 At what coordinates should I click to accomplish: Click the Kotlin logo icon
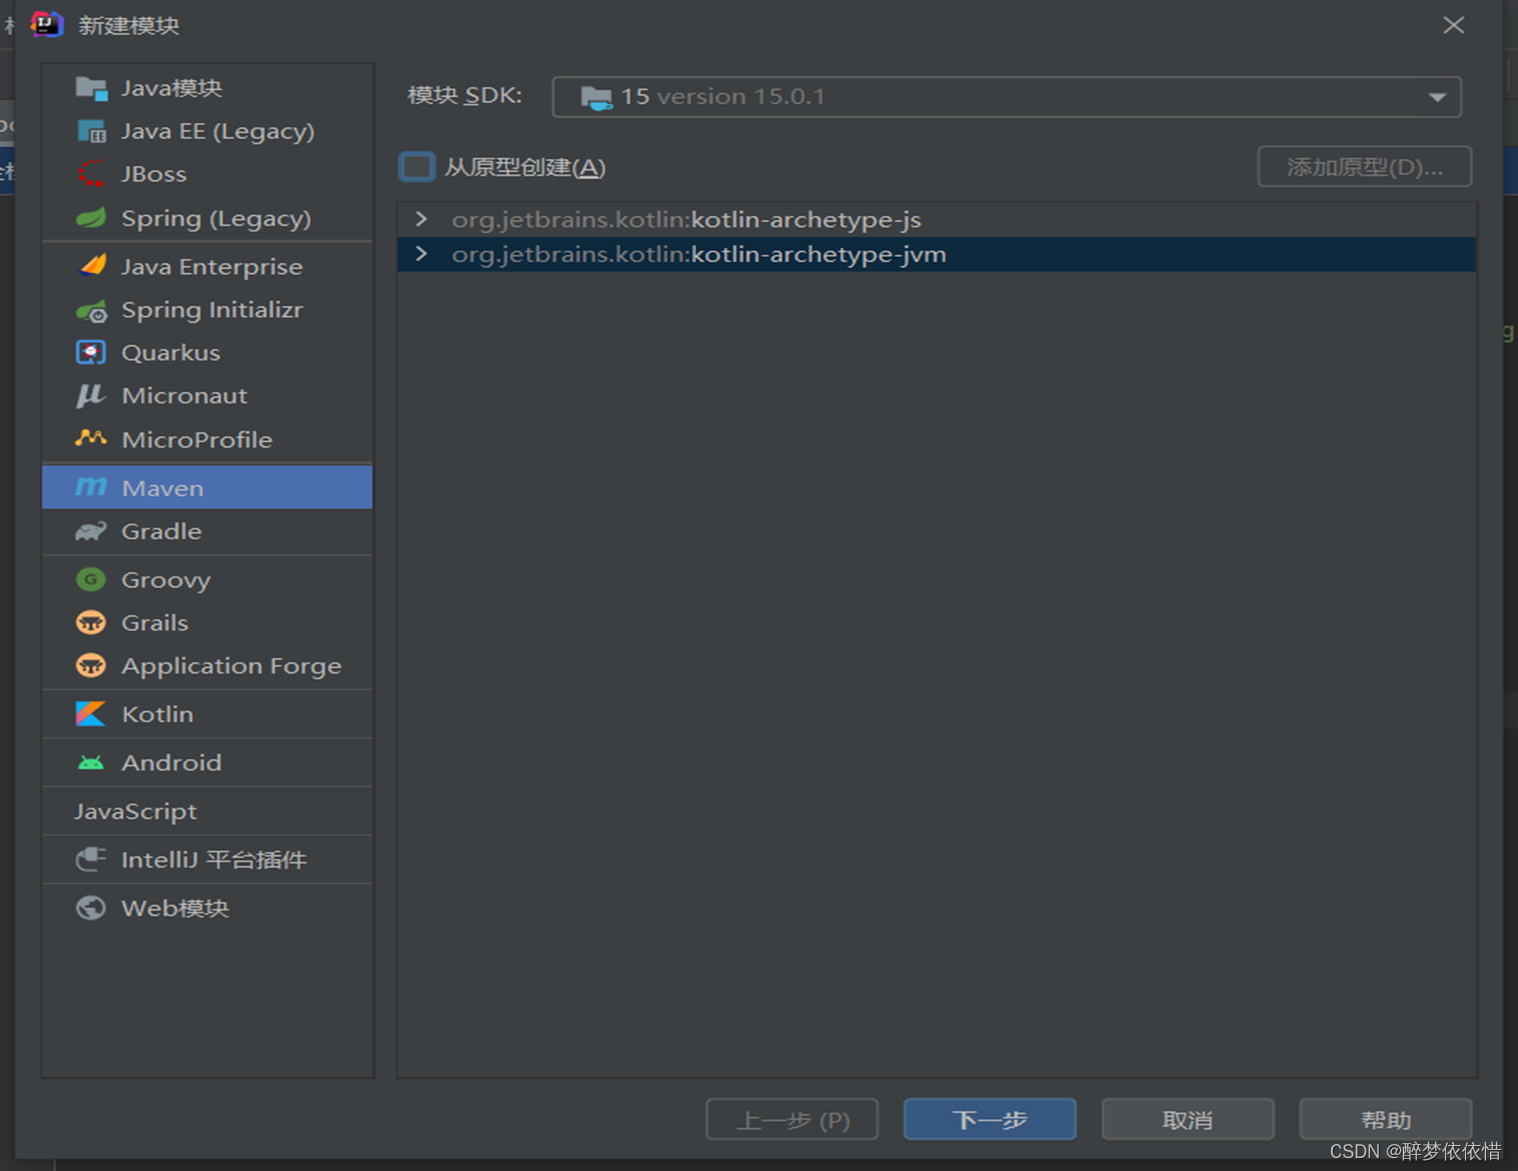(x=91, y=714)
